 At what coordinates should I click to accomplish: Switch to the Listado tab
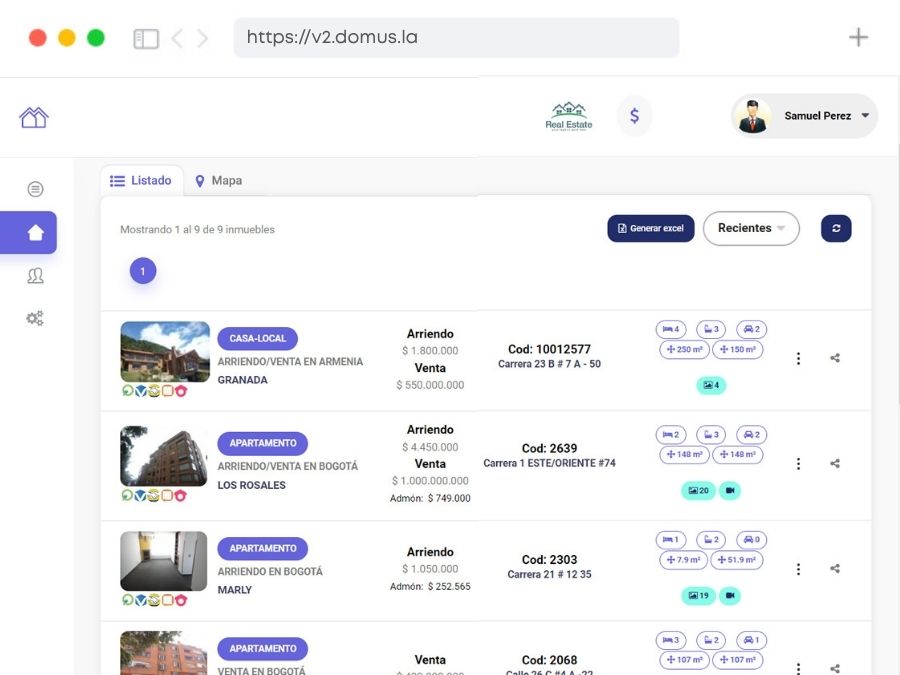coord(141,180)
